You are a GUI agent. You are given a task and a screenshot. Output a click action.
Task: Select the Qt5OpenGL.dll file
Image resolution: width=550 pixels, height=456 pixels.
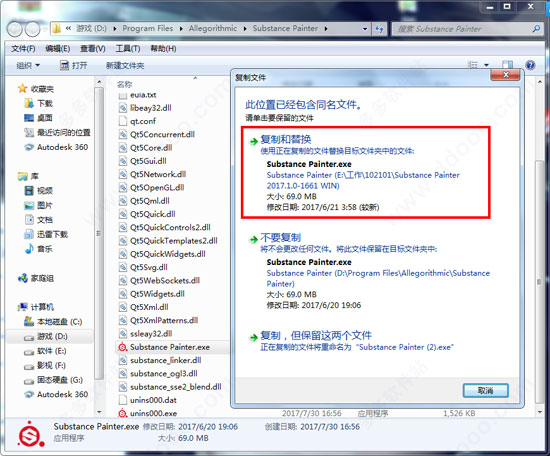coord(152,188)
